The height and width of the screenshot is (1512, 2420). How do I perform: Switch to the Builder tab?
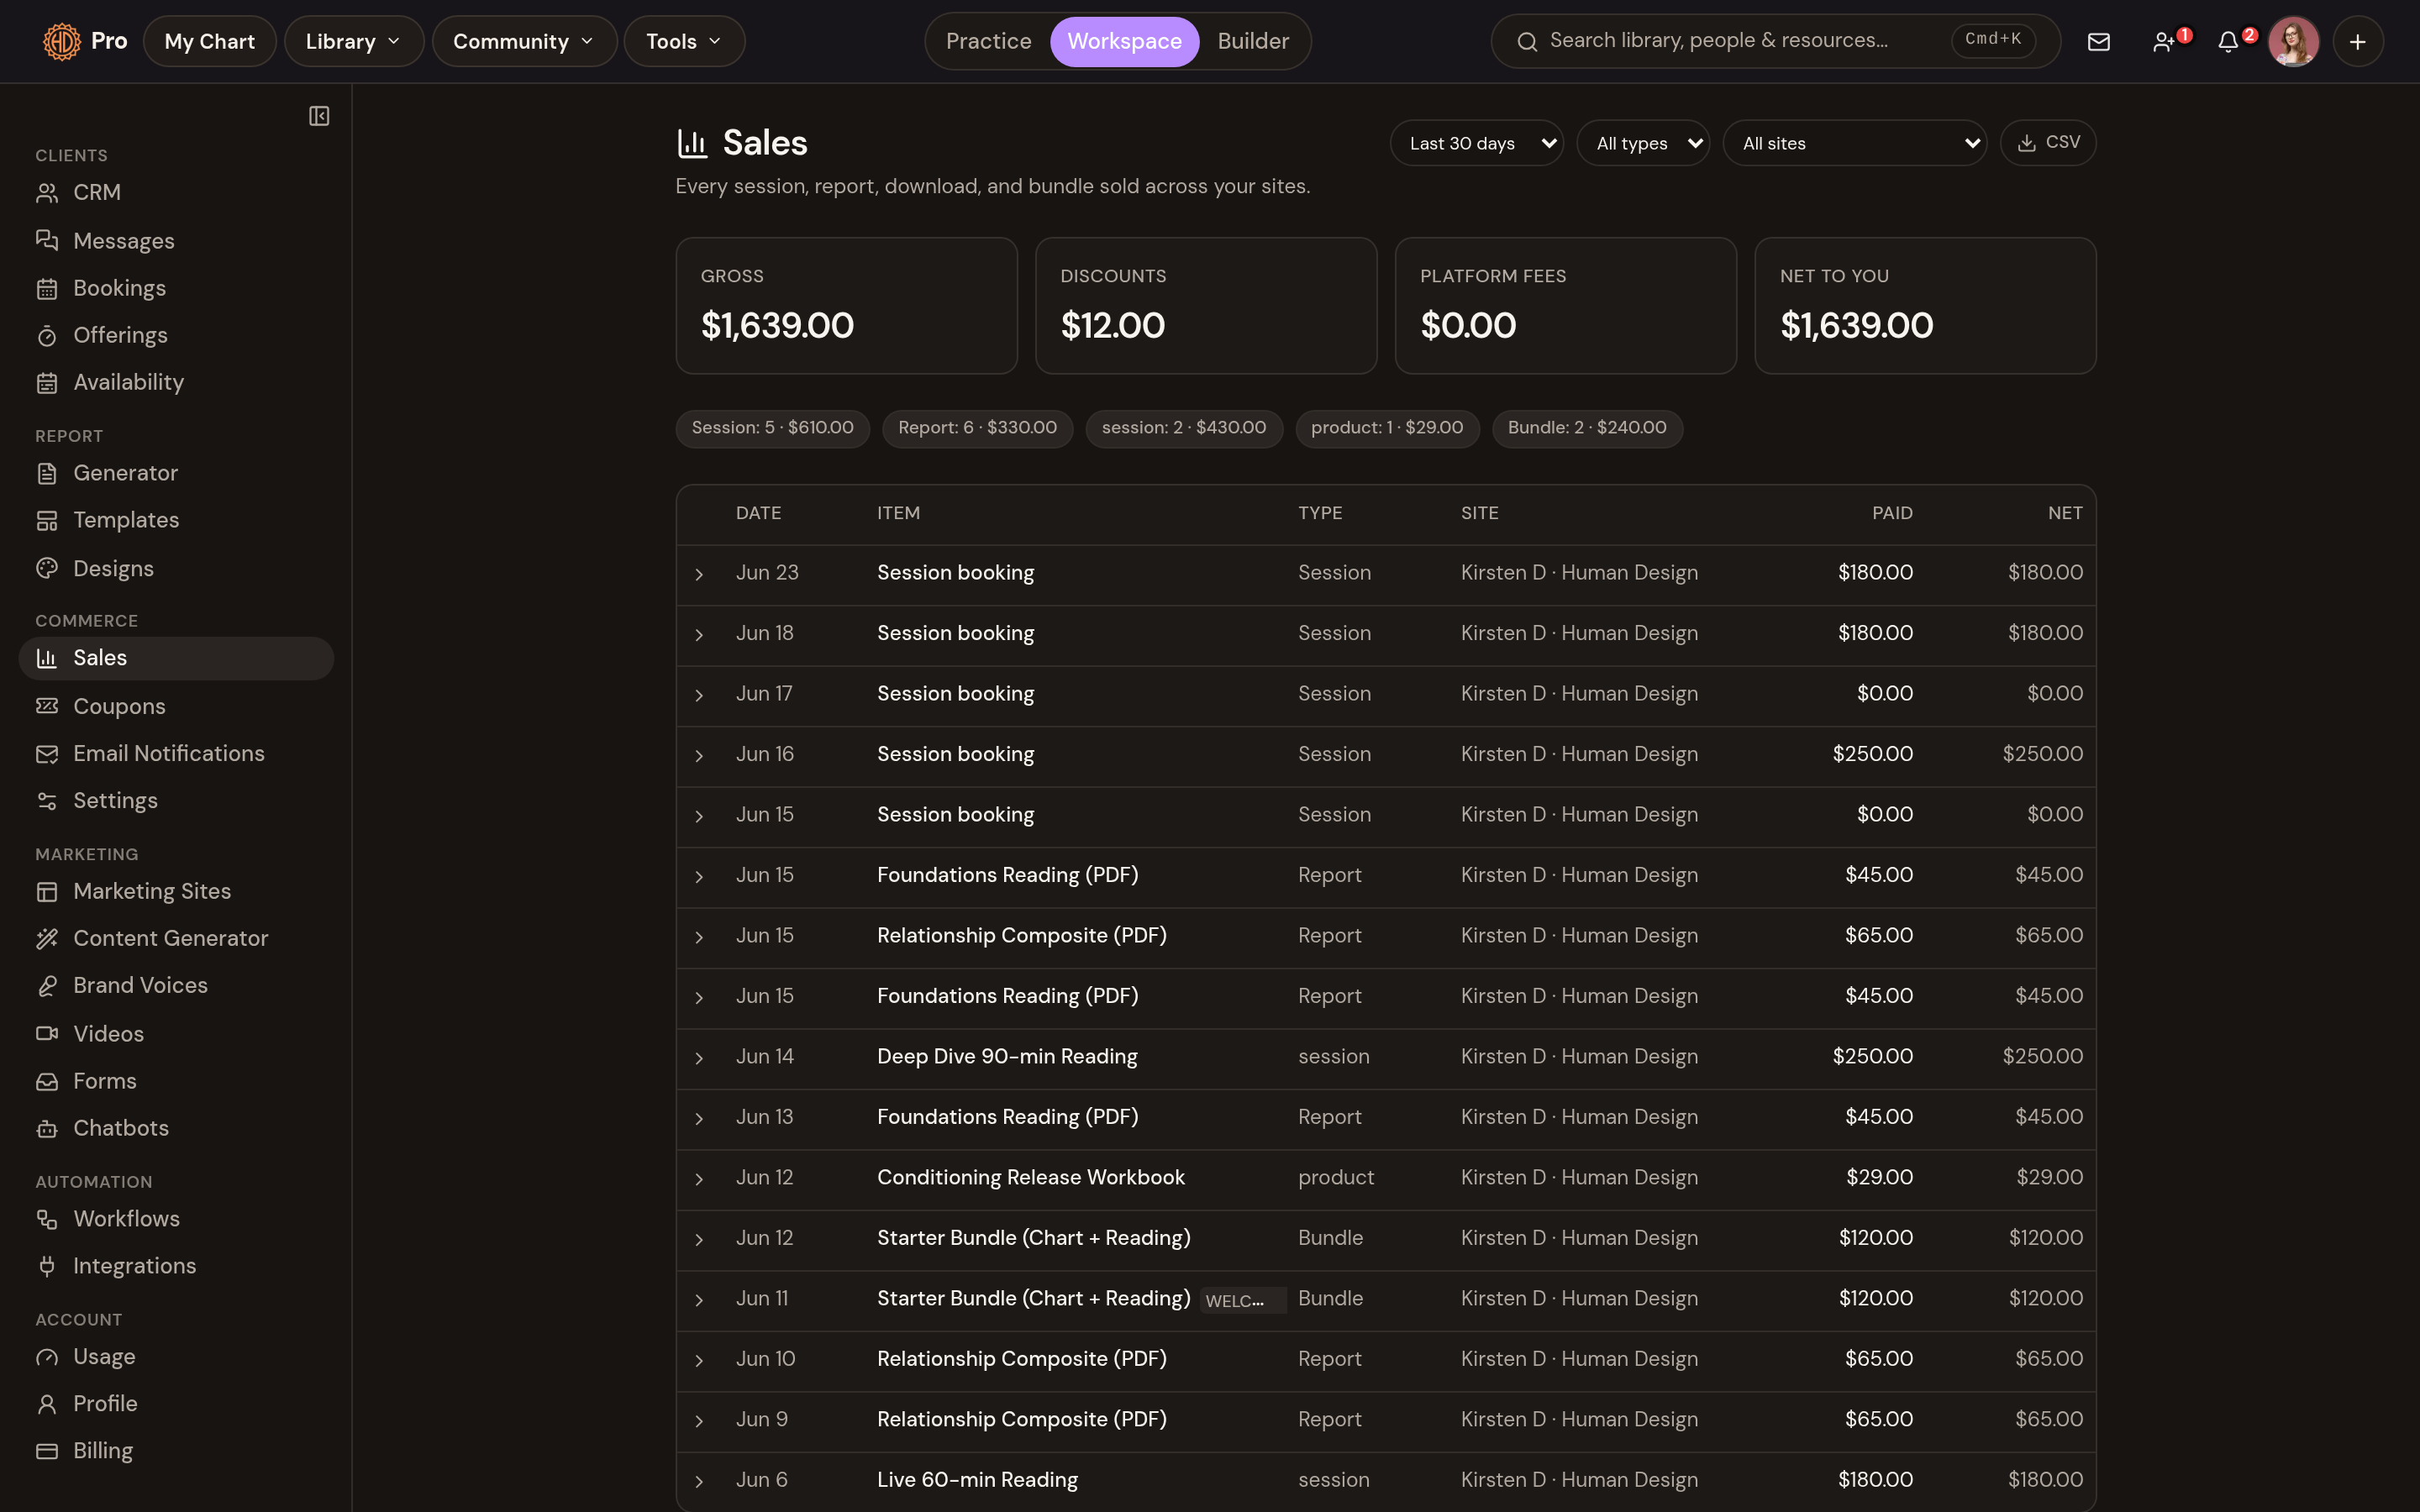(x=1253, y=42)
